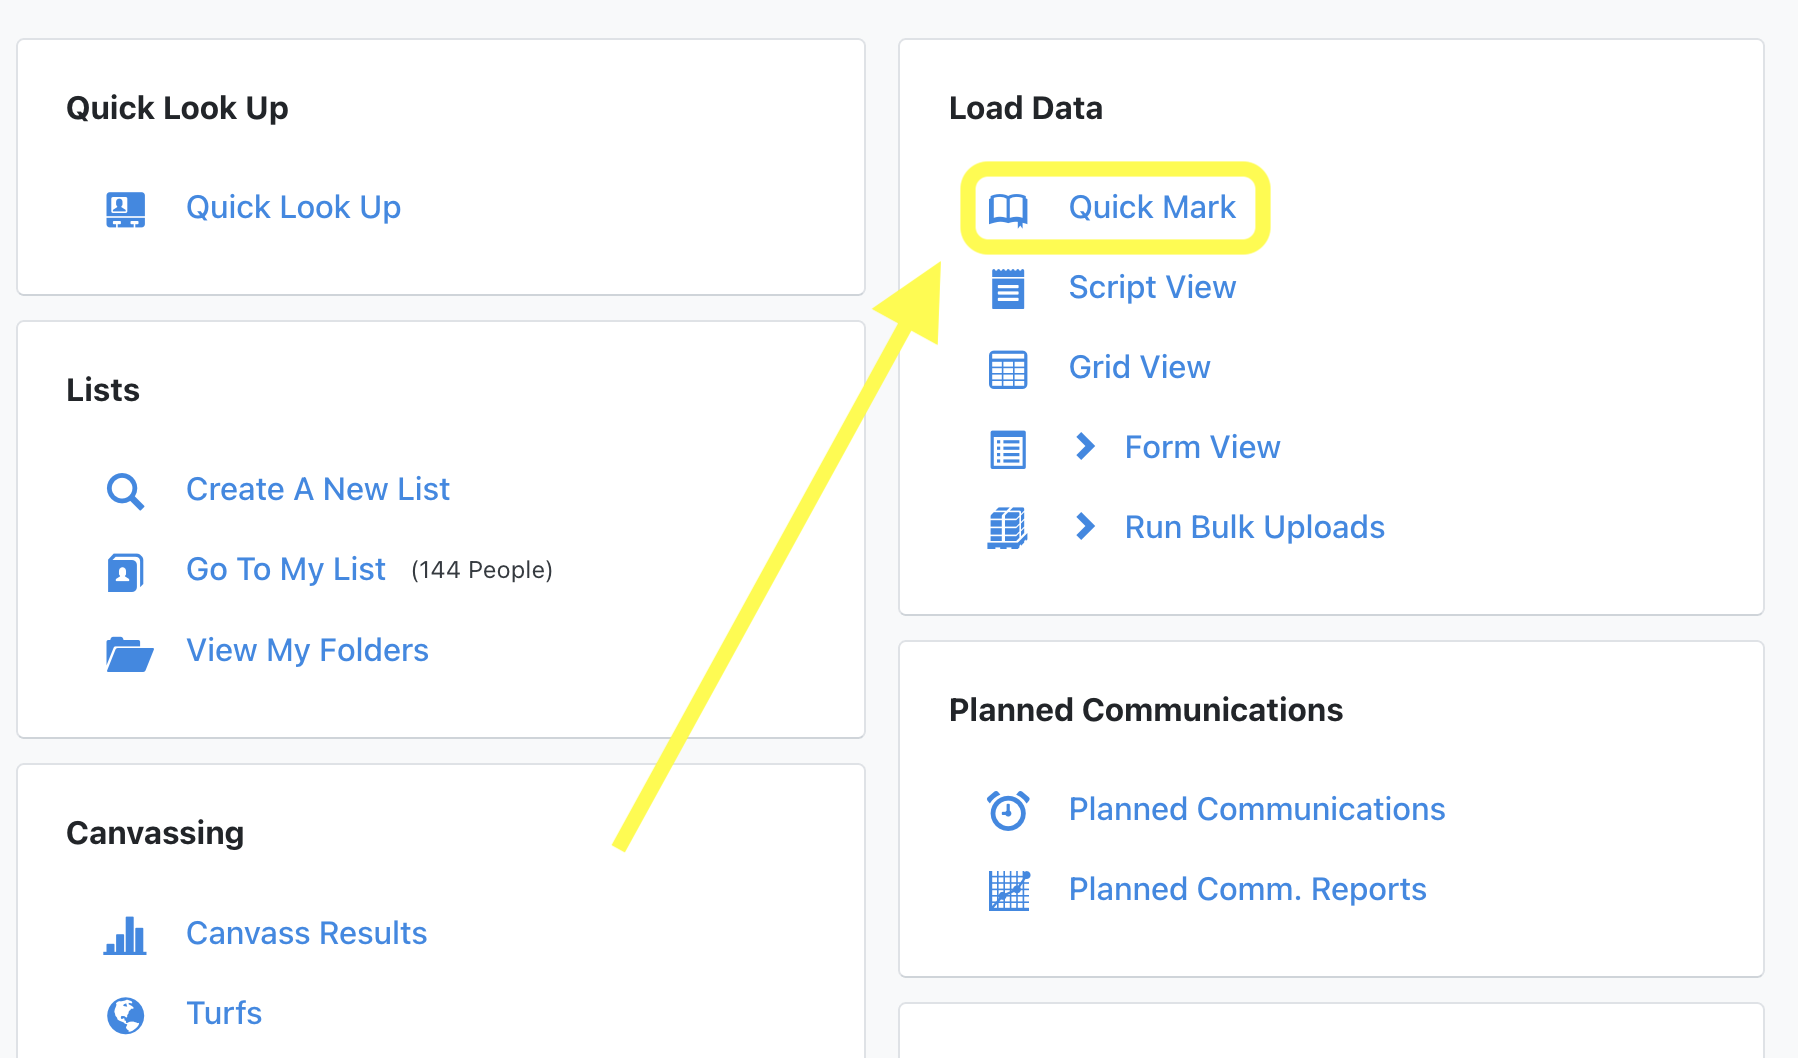Click the magnifying glass Create List icon

[125, 491]
